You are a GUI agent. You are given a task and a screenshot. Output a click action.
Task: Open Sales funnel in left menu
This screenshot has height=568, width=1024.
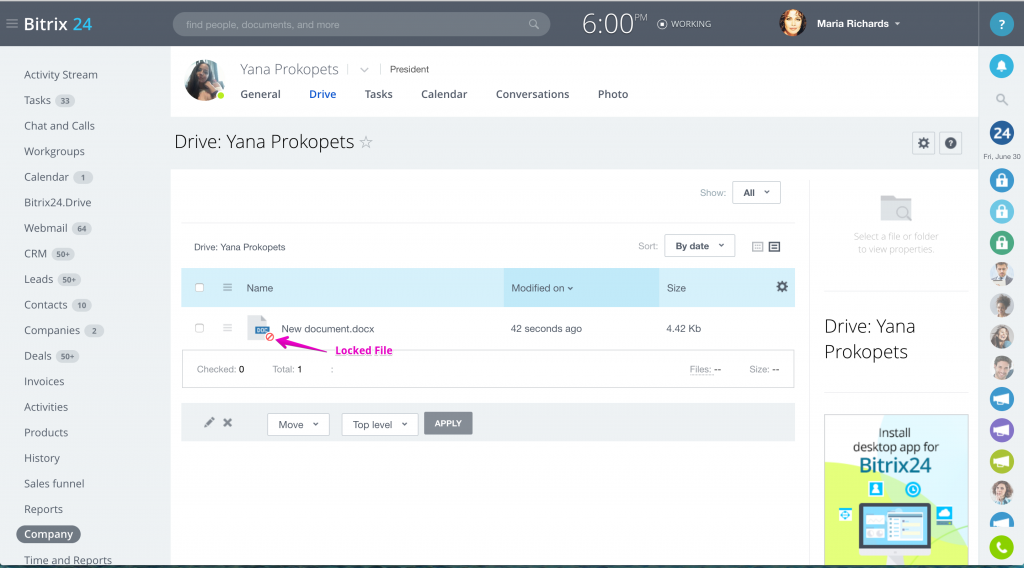click(x=54, y=483)
